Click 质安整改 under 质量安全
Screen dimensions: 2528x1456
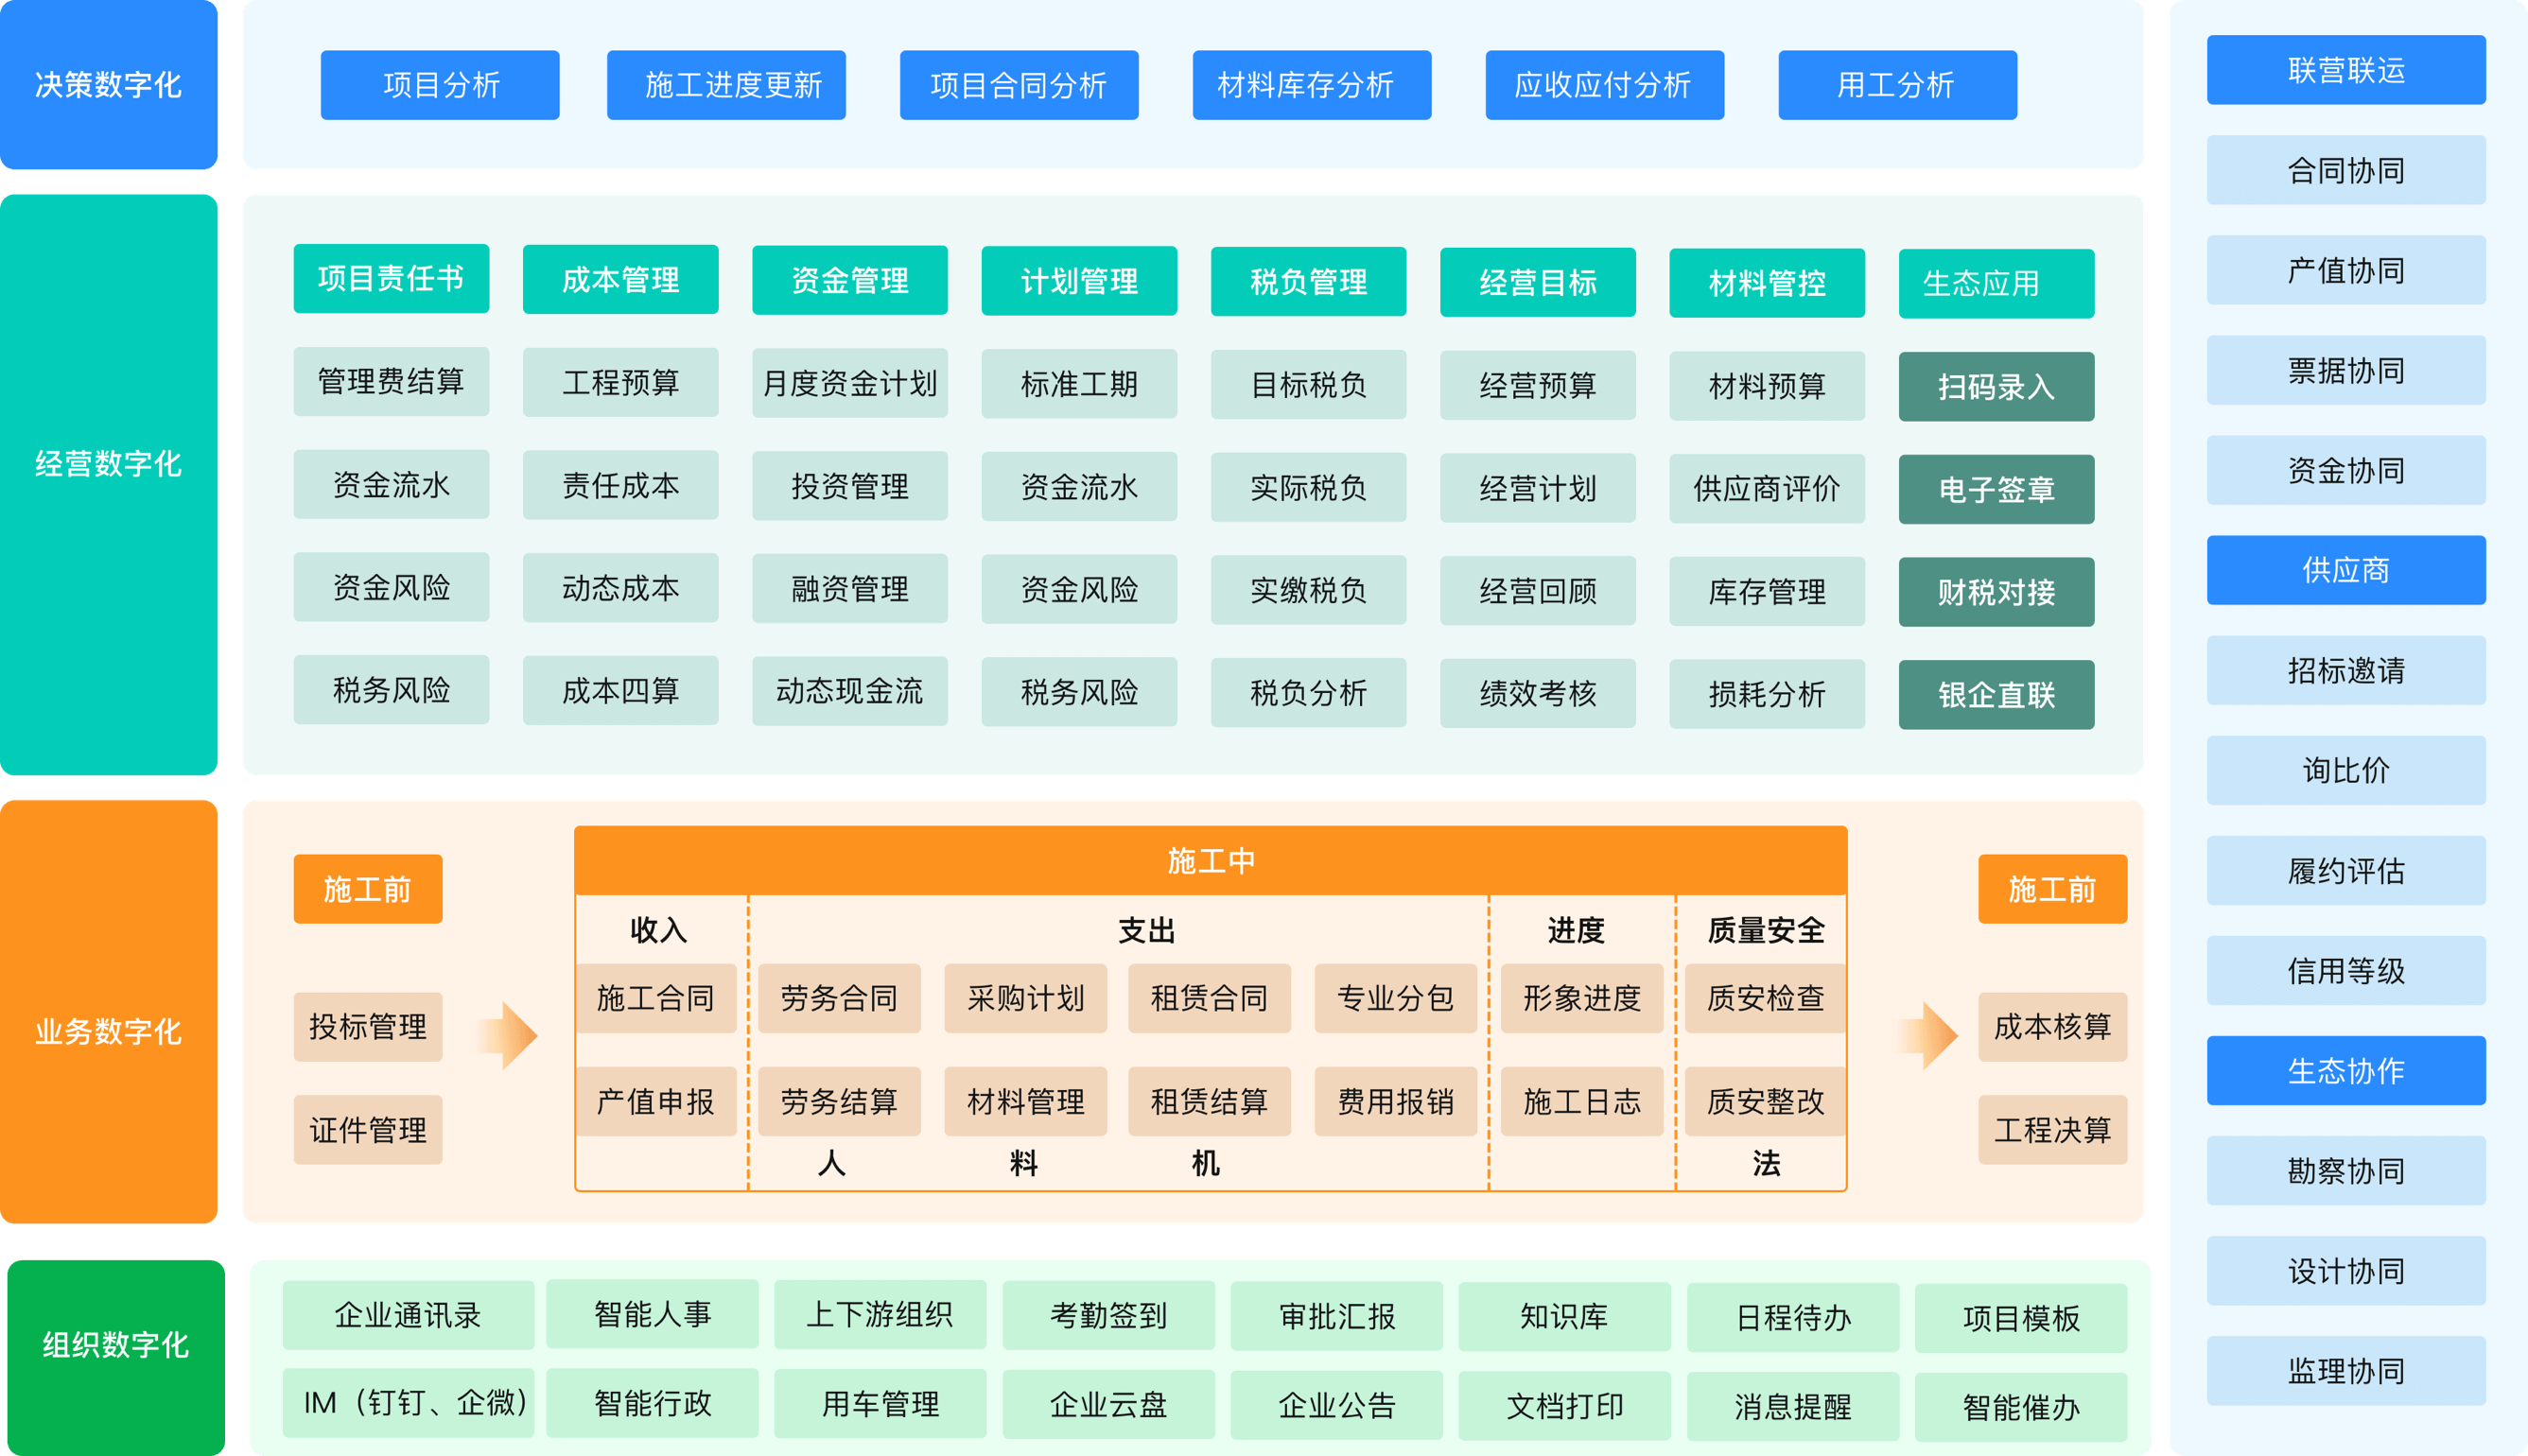click(1765, 1102)
